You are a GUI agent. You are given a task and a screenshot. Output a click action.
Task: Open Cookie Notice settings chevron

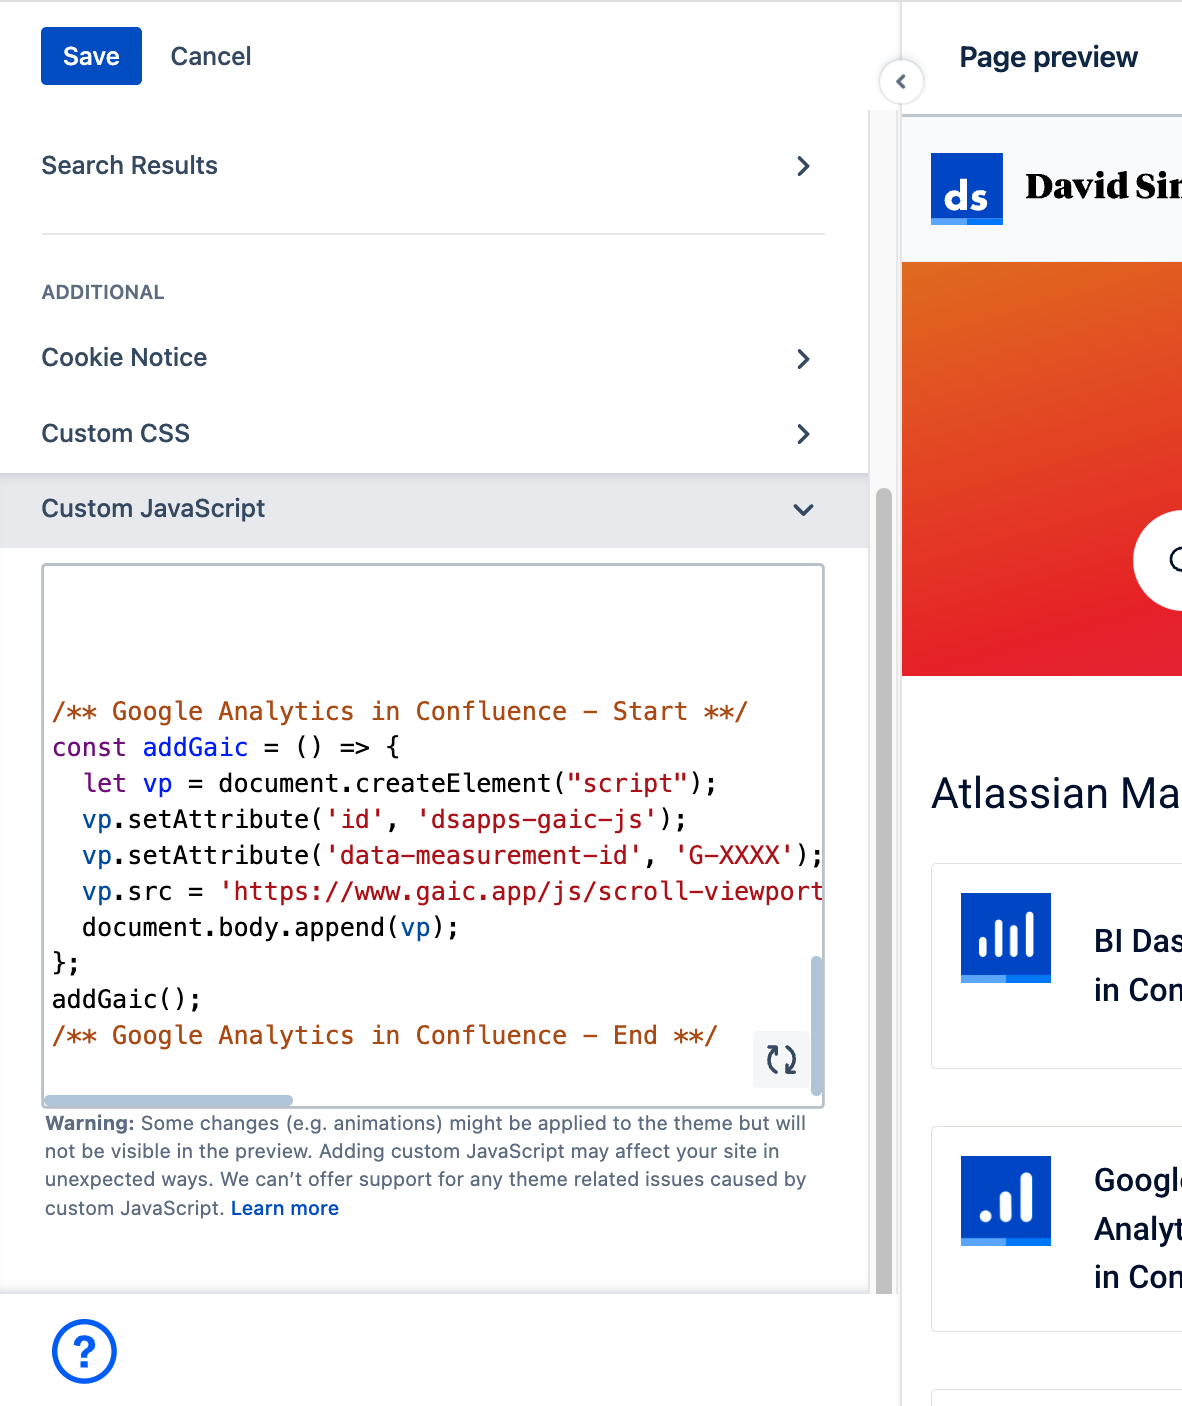coord(802,358)
